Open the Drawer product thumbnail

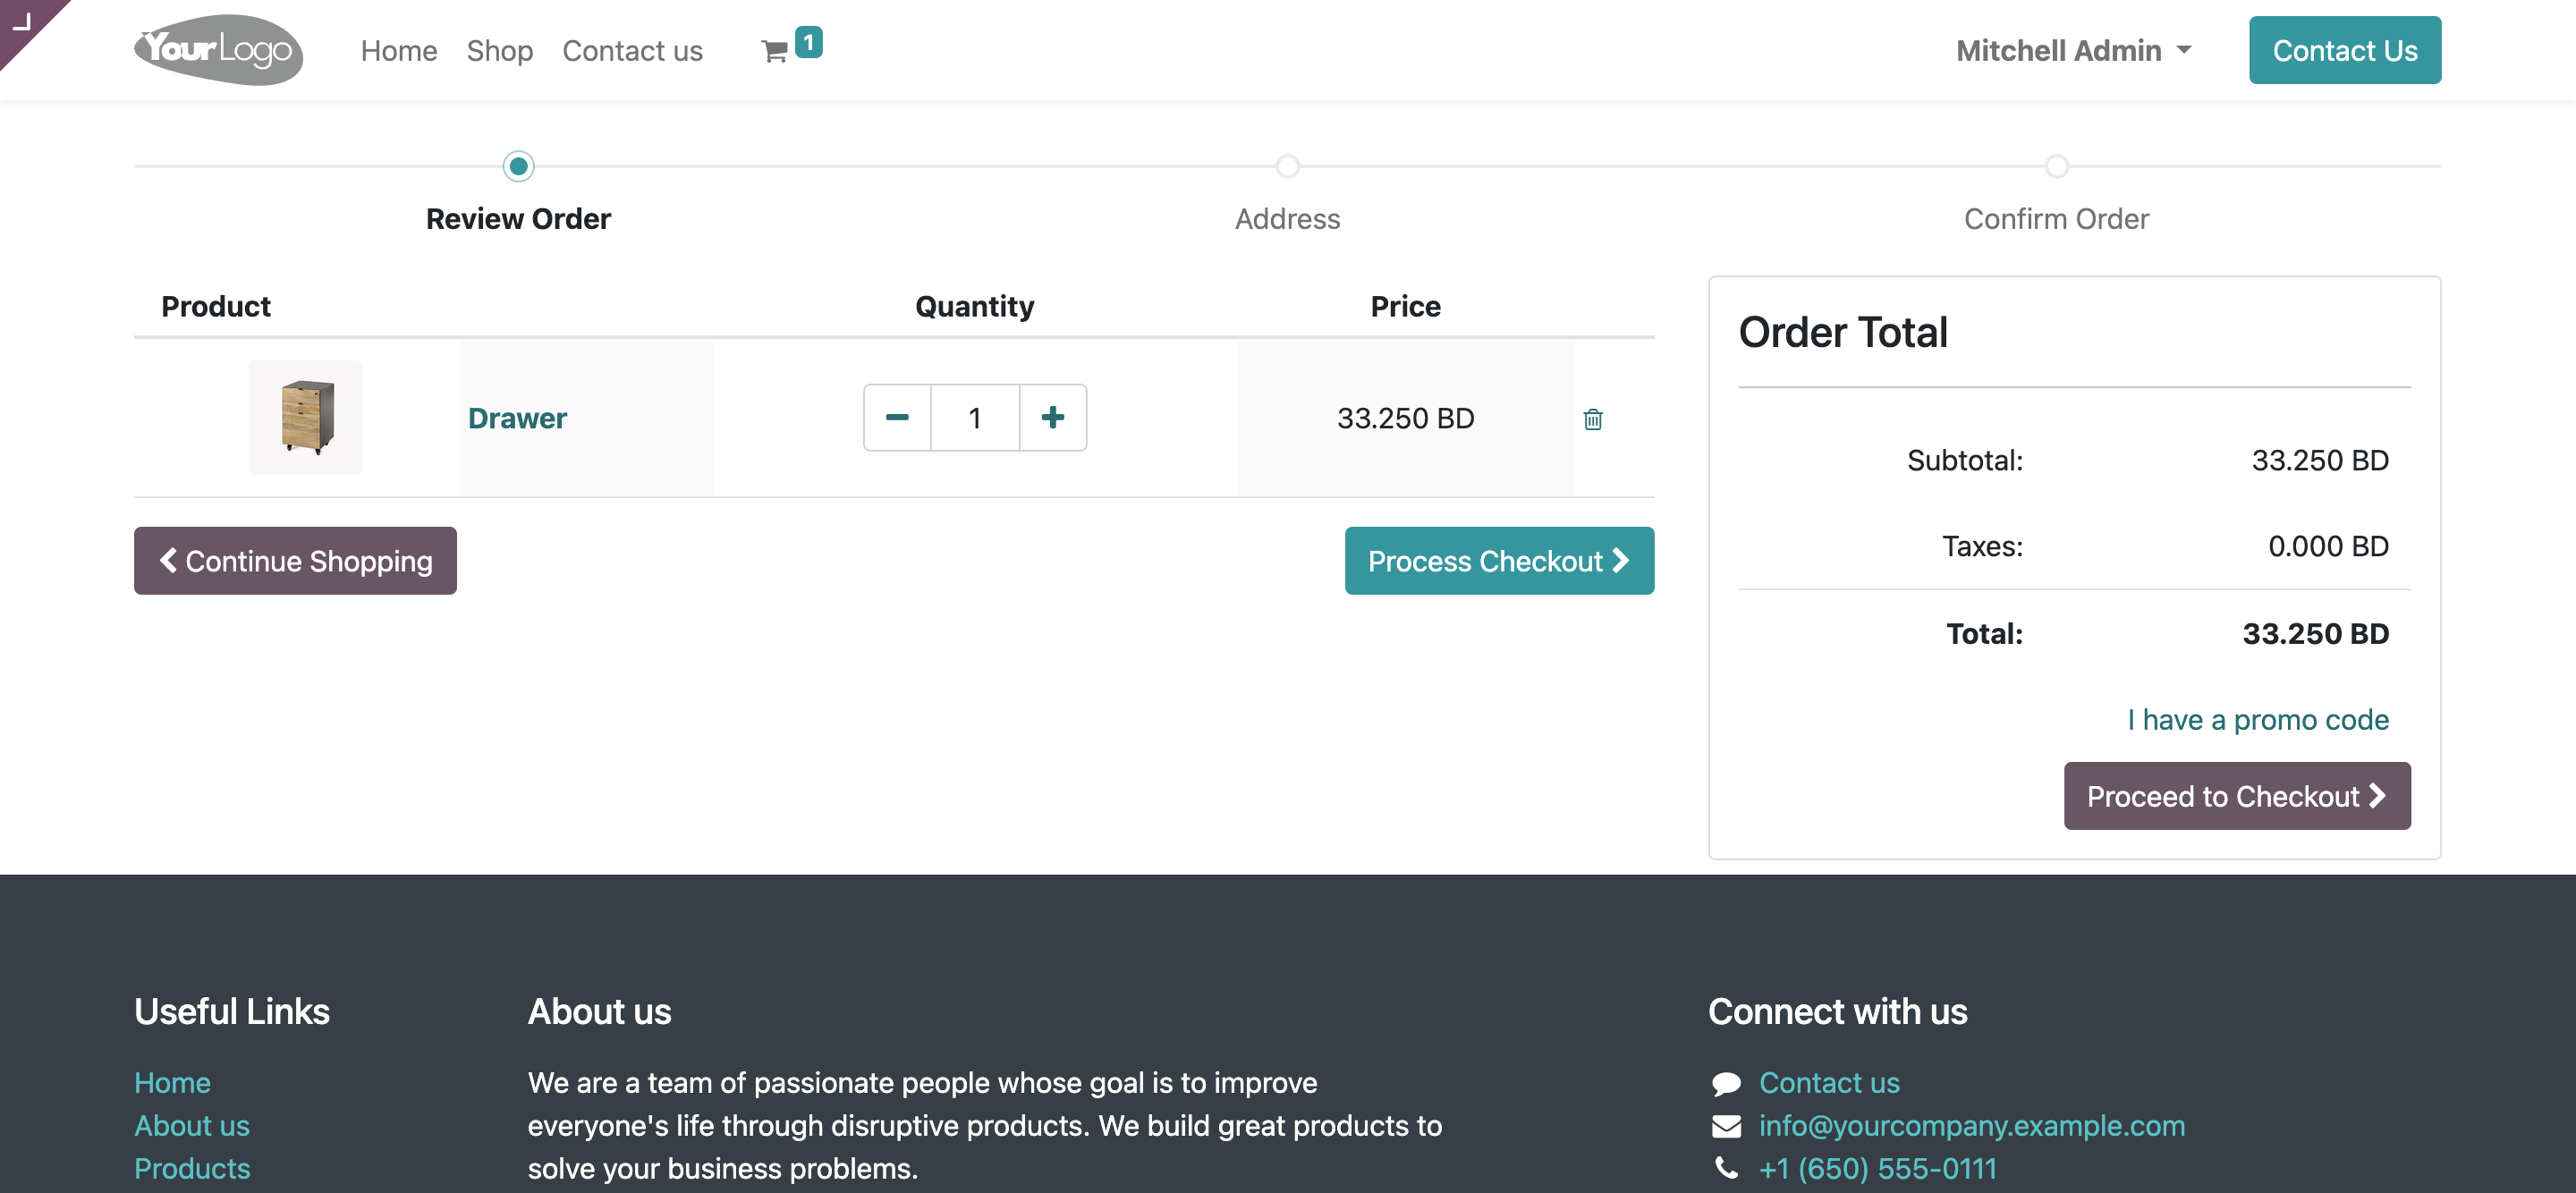pos(306,417)
